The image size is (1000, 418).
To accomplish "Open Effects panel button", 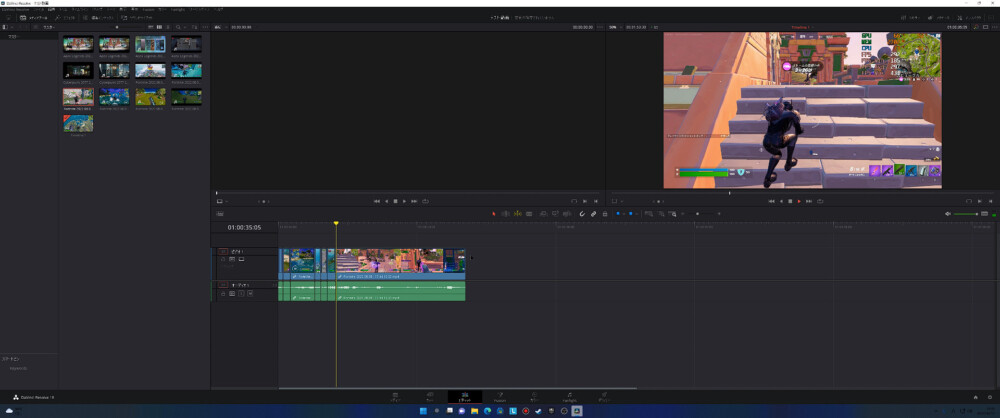I will click(65, 18).
